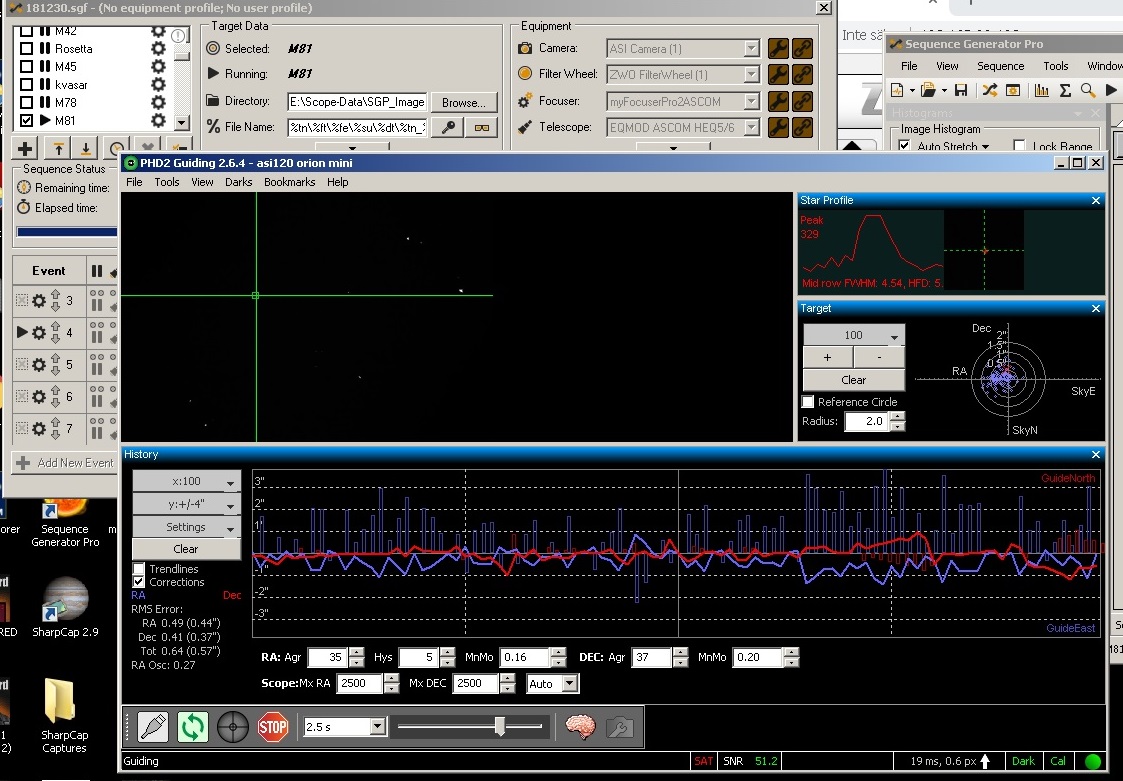
Task: Open the 2.5 s exposure time dropdown
Action: point(377,727)
